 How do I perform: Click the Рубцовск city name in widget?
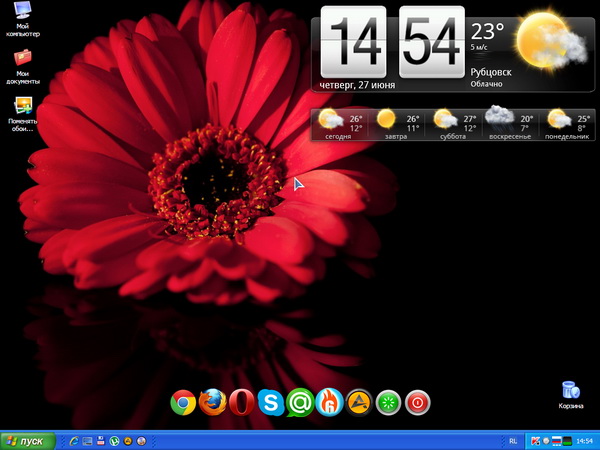pos(489,72)
